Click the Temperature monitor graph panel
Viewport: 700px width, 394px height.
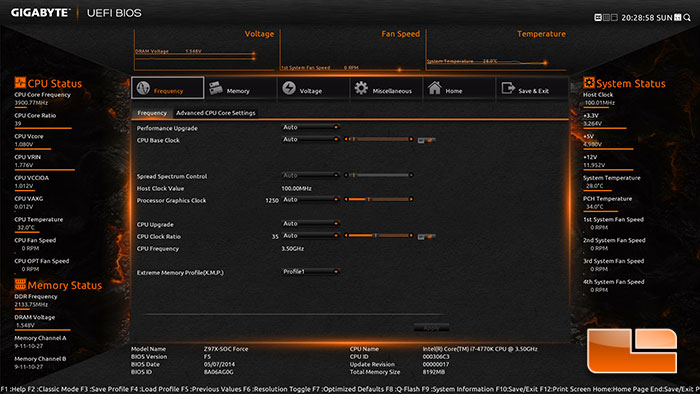(496, 50)
